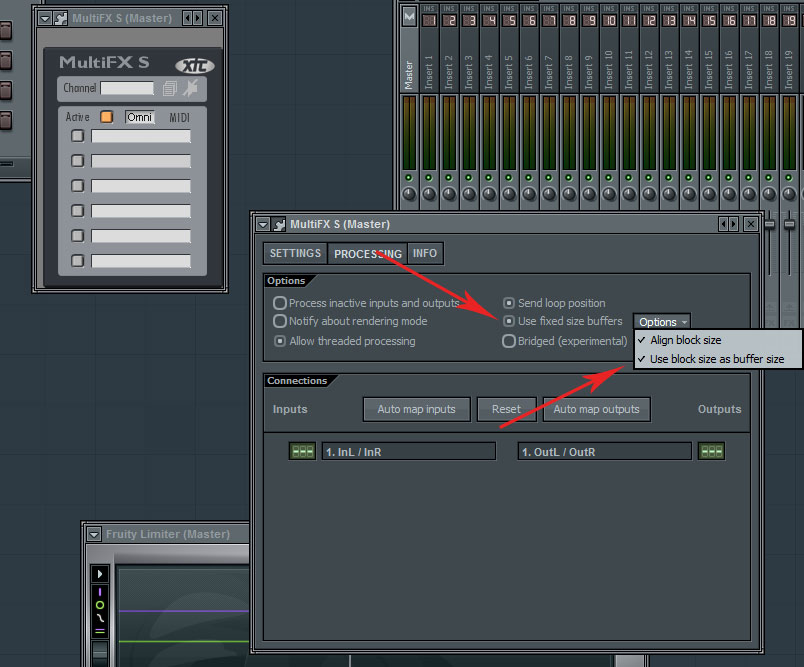Toggle the green mute LED on Master track
Image resolution: width=804 pixels, height=667 pixels.
pos(409,178)
